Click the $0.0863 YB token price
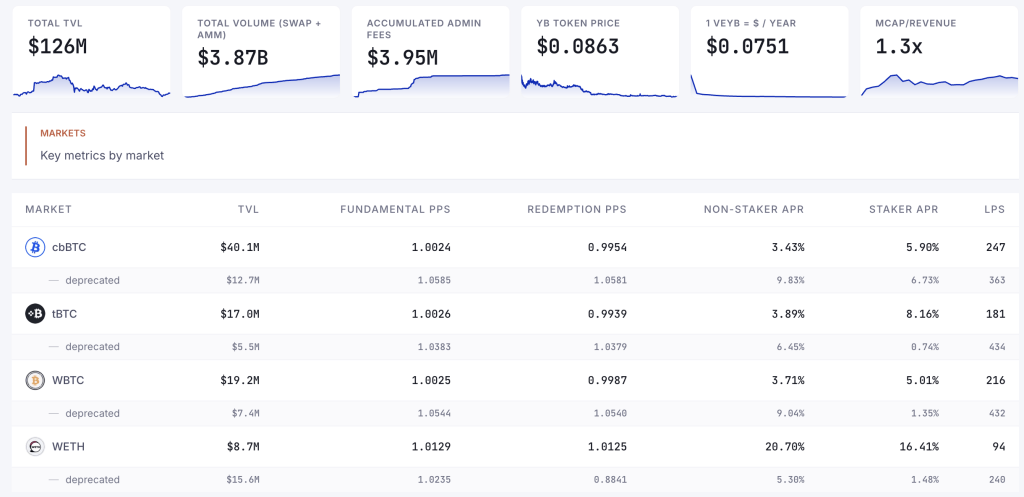Viewport: 1024px width, 497px height. [578, 46]
